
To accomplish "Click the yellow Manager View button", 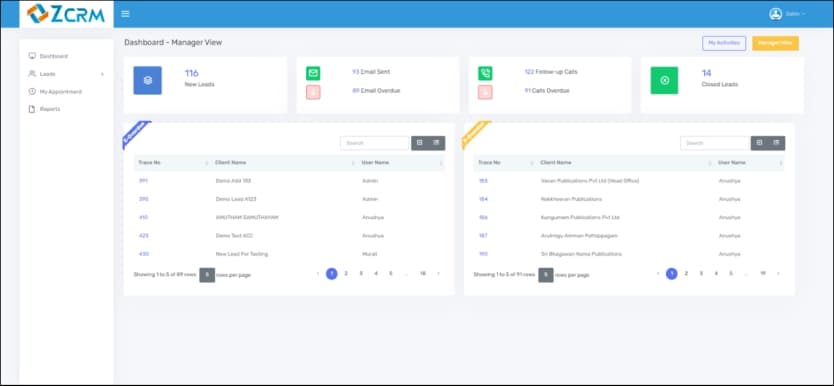I will pyautogui.click(x=775, y=43).
